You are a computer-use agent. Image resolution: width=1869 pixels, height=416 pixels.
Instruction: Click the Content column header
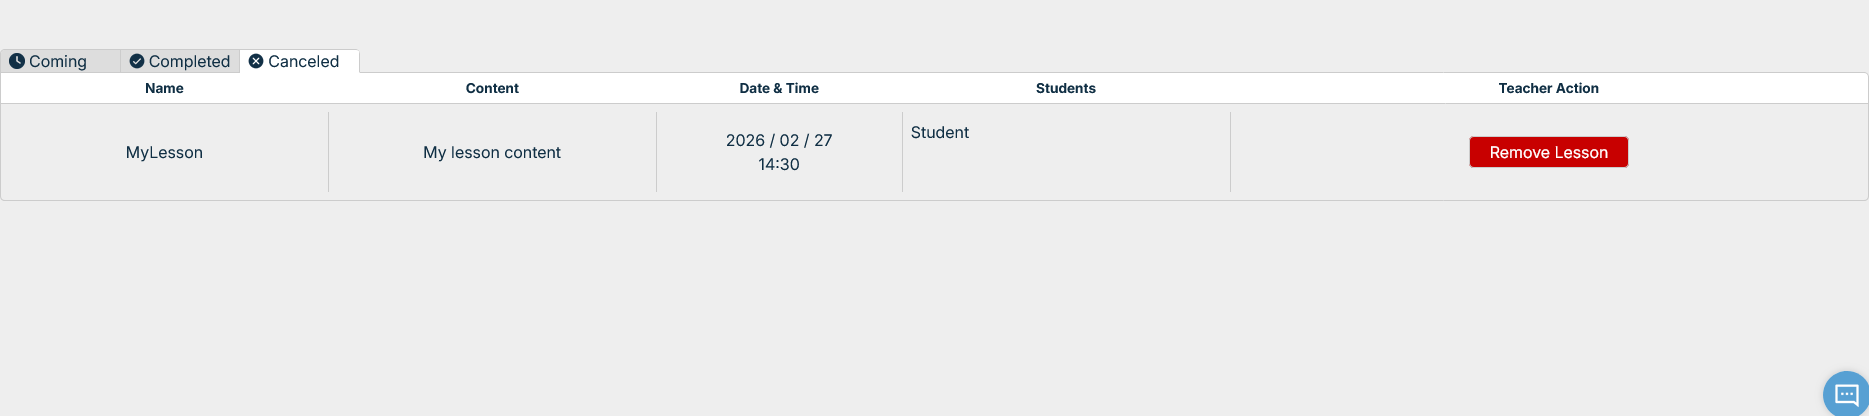point(492,88)
